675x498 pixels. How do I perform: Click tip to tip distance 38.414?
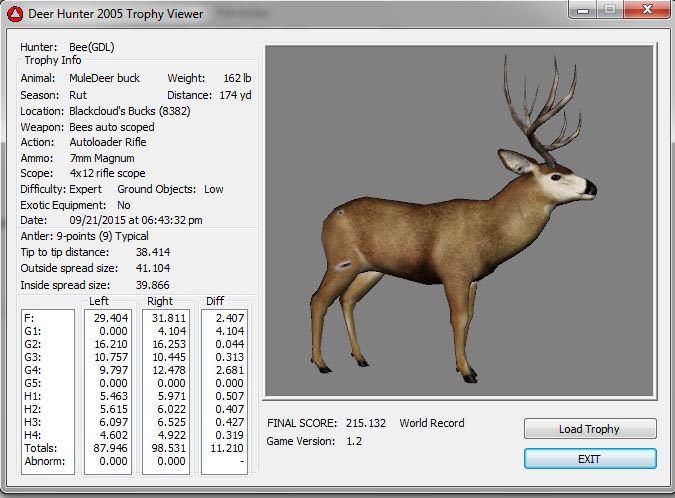[153, 252]
